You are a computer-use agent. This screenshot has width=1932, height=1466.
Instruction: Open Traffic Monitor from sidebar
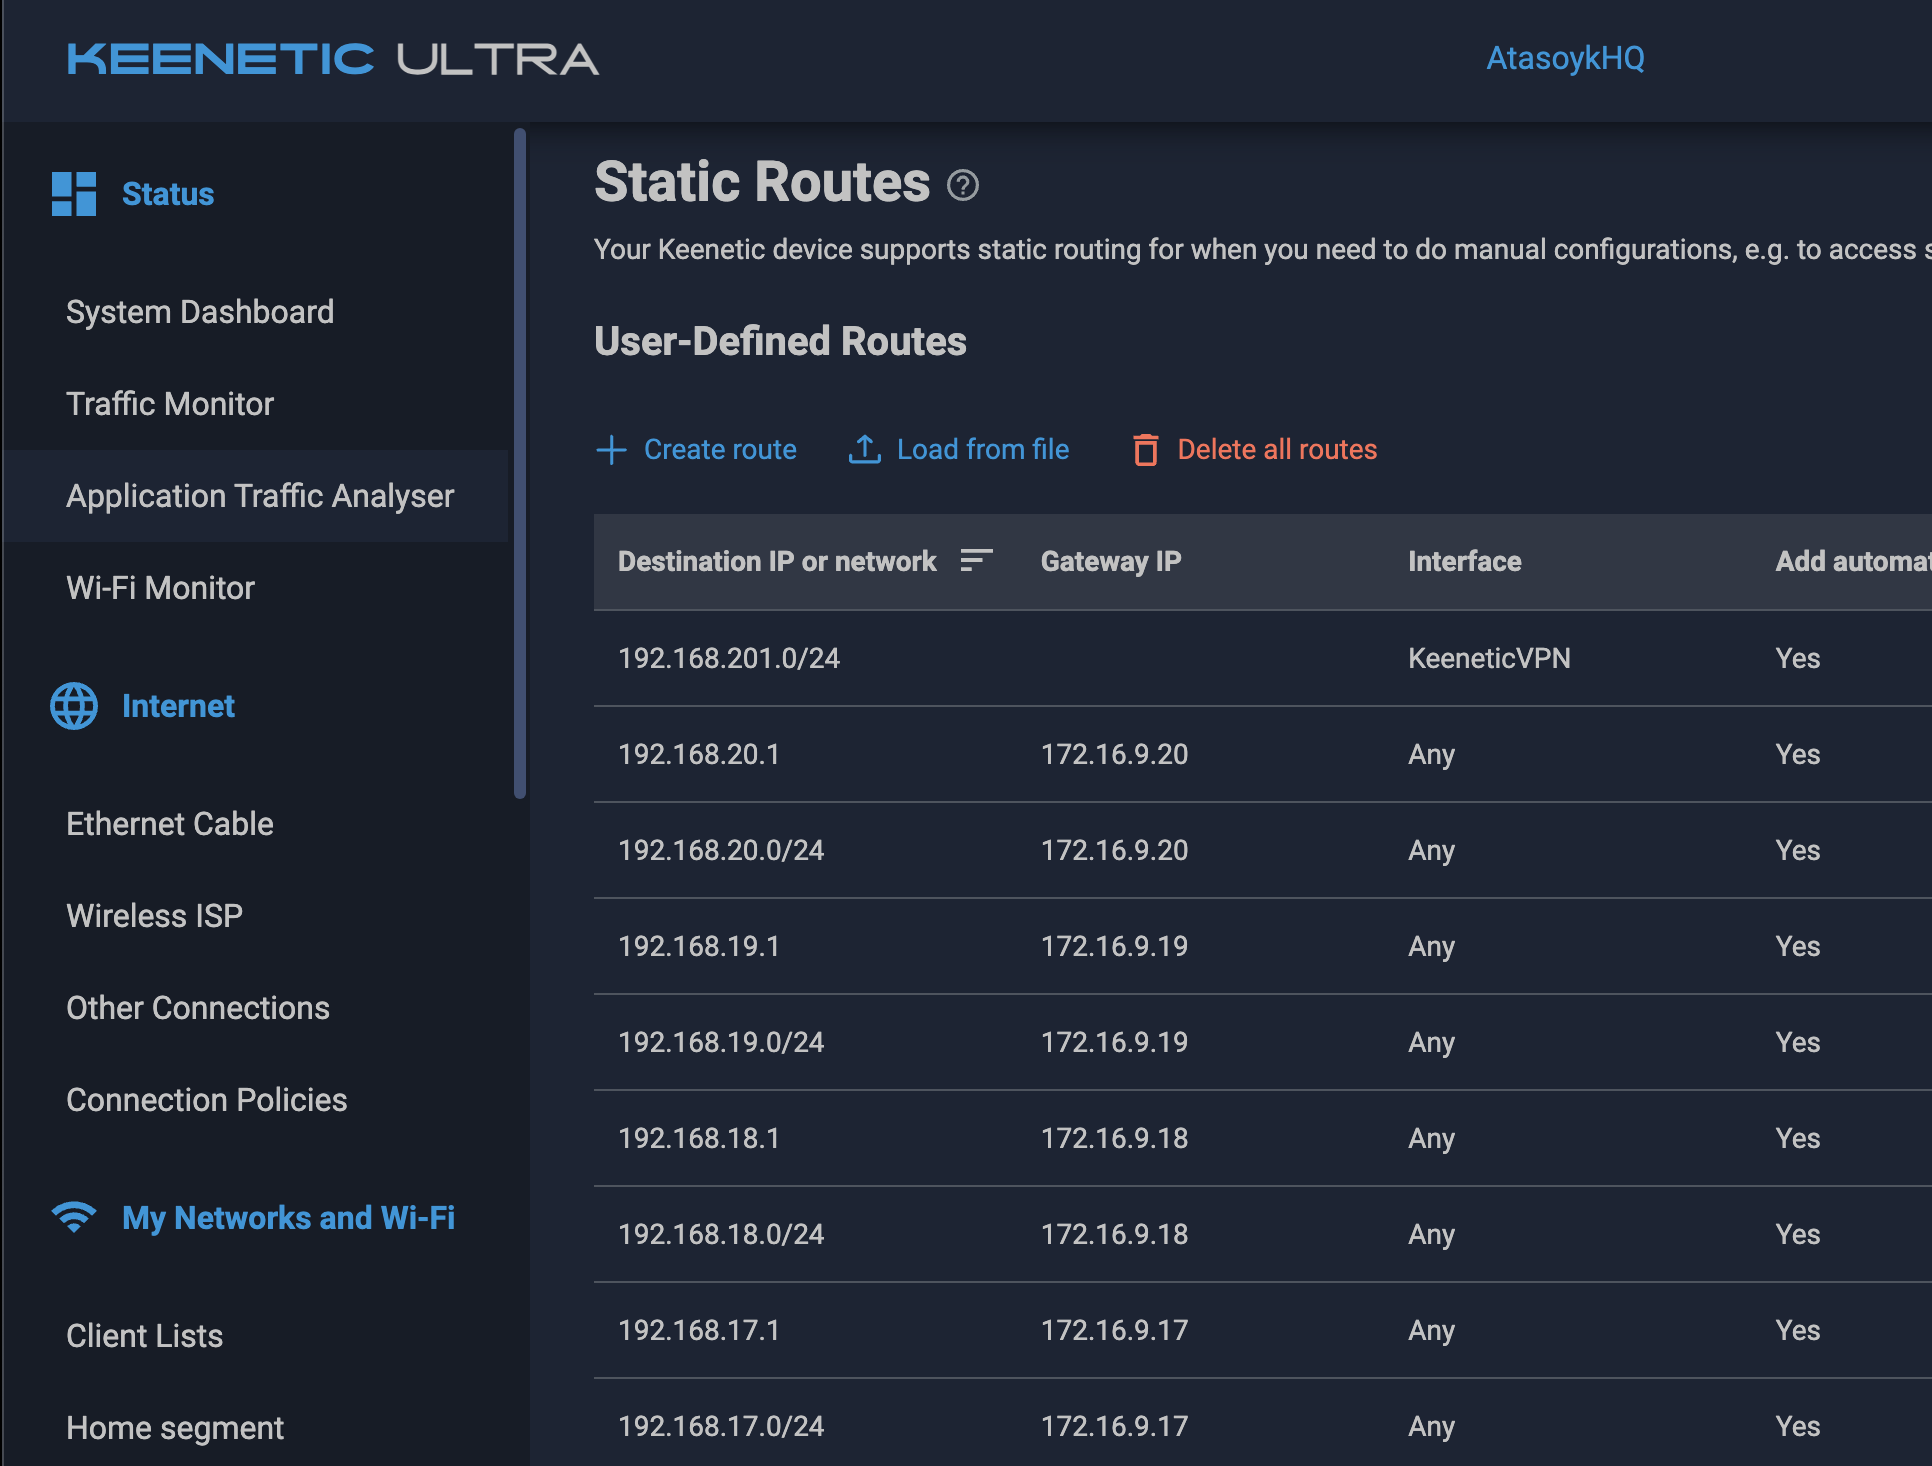click(x=170, y=404)
